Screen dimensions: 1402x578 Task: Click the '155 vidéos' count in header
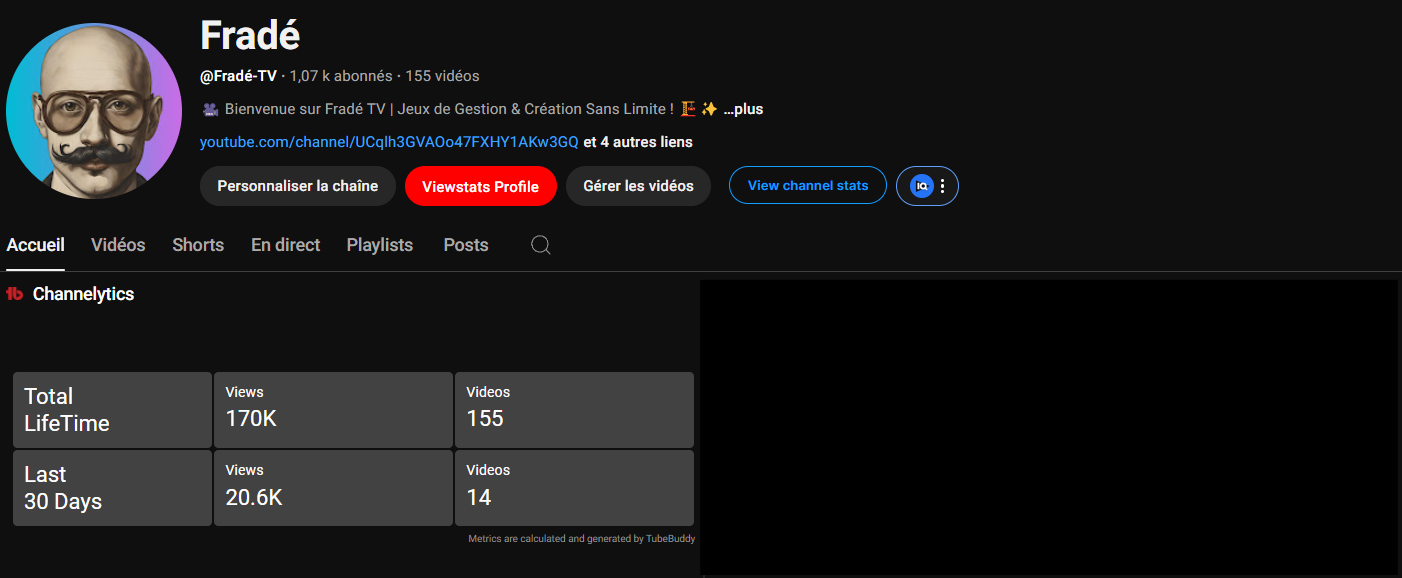click(x=442, y=76)
